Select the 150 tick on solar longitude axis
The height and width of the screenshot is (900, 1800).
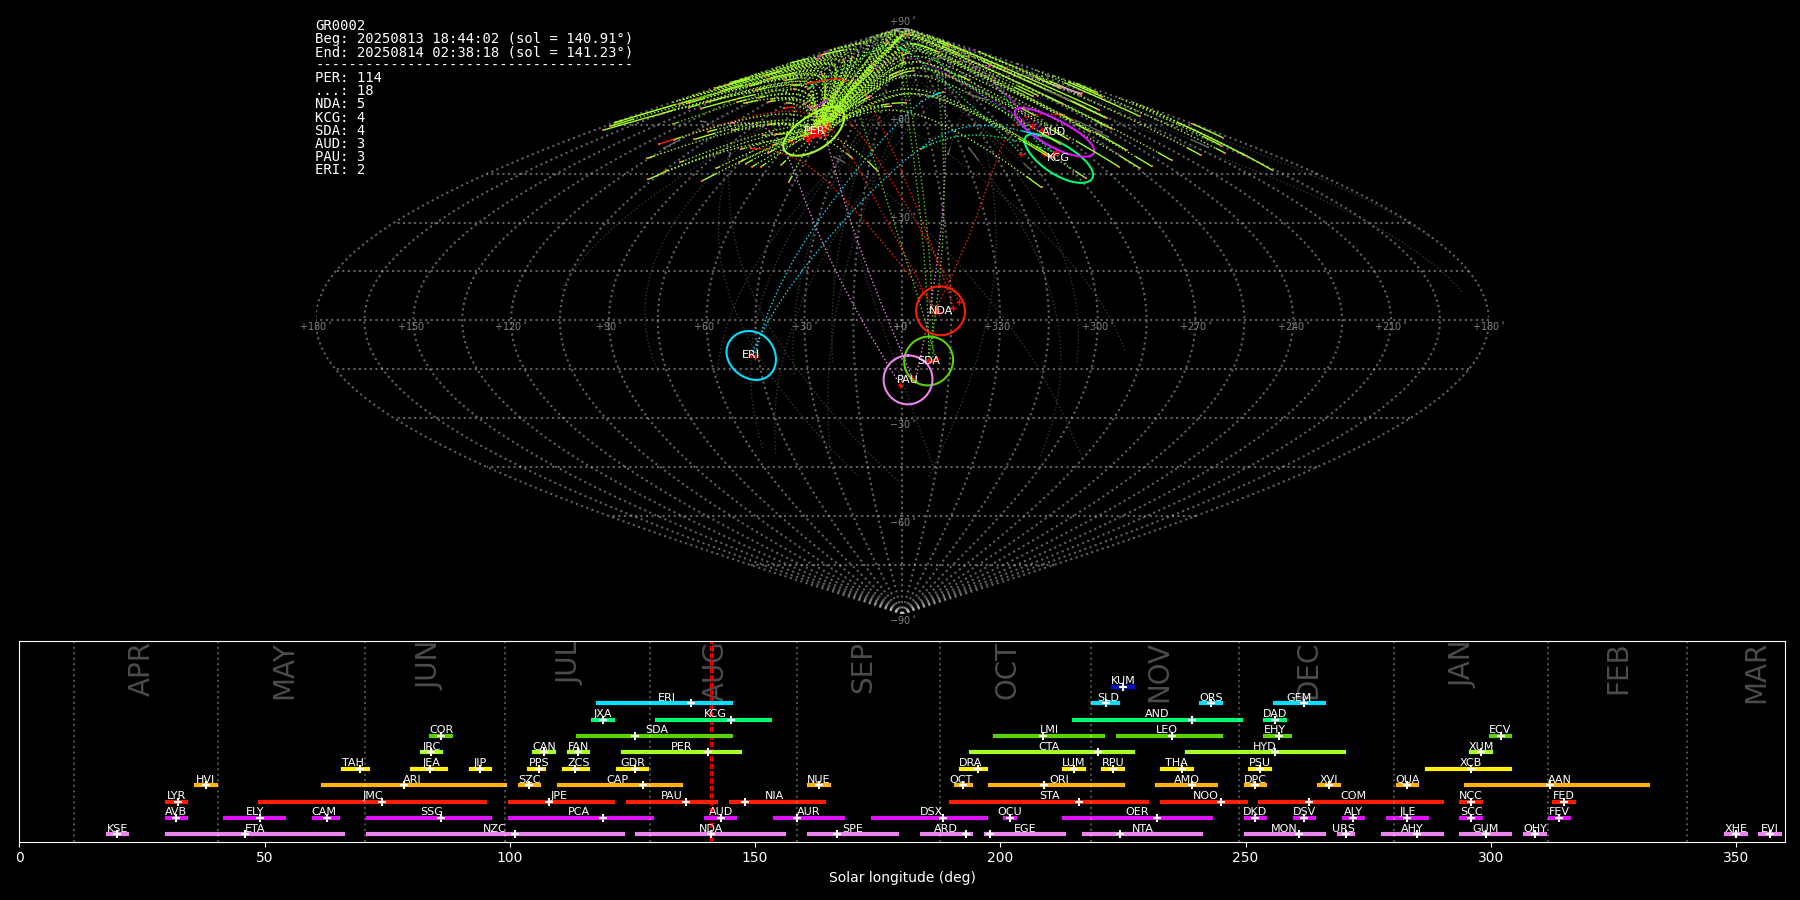(755, 858)
